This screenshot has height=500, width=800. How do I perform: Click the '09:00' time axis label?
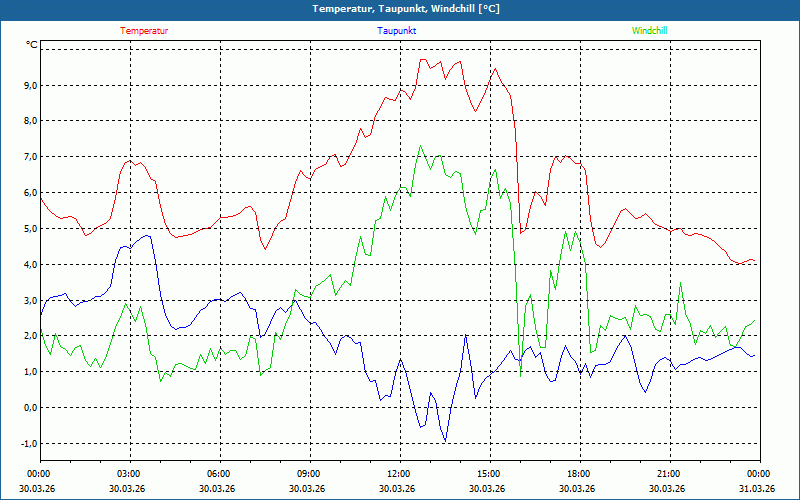[x=310, y=474]
